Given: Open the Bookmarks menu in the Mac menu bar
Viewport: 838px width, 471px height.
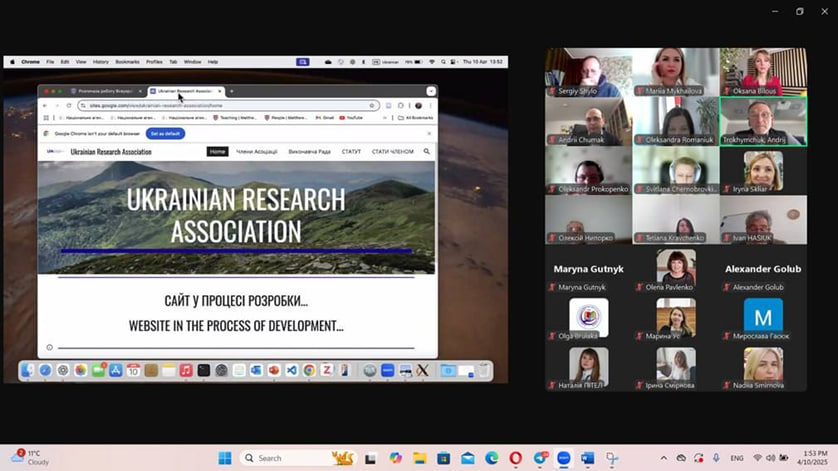Looking at the screenshot, I should tap(127, 61).
